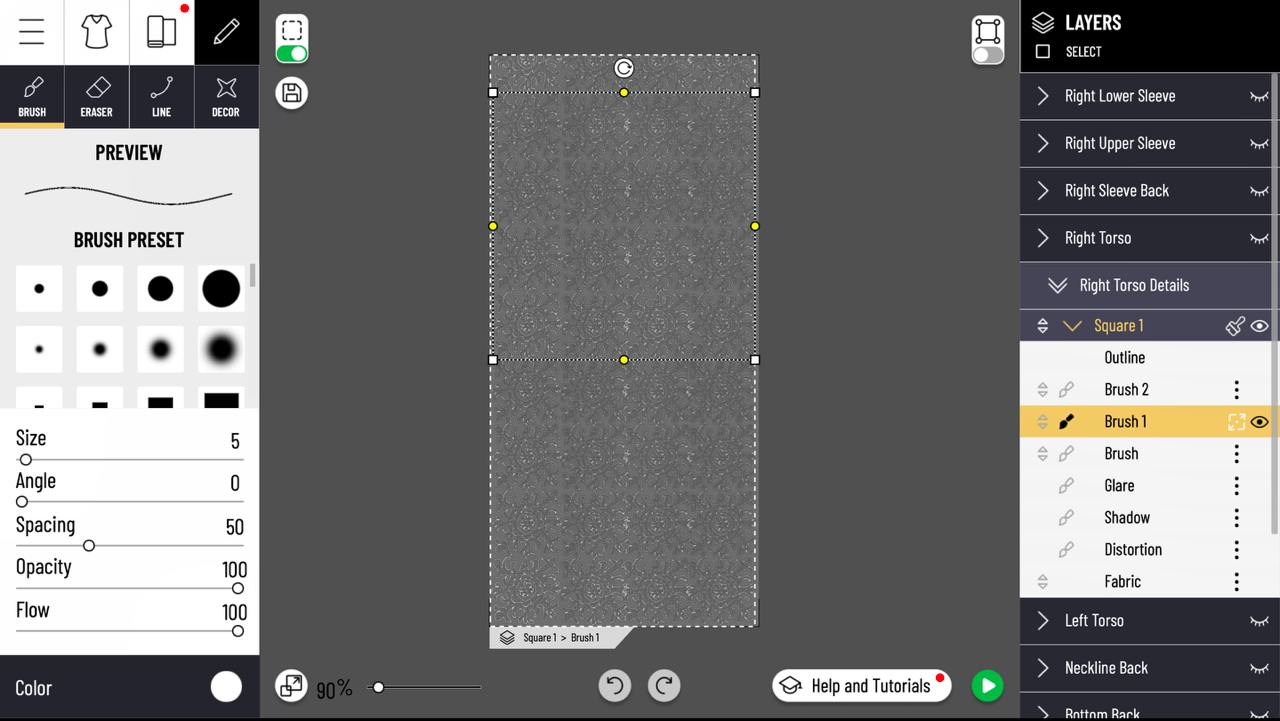Select the Brush tool
Image resolution: width=1280 pixels, height=721 pixels.
click(x=32, y=97)
